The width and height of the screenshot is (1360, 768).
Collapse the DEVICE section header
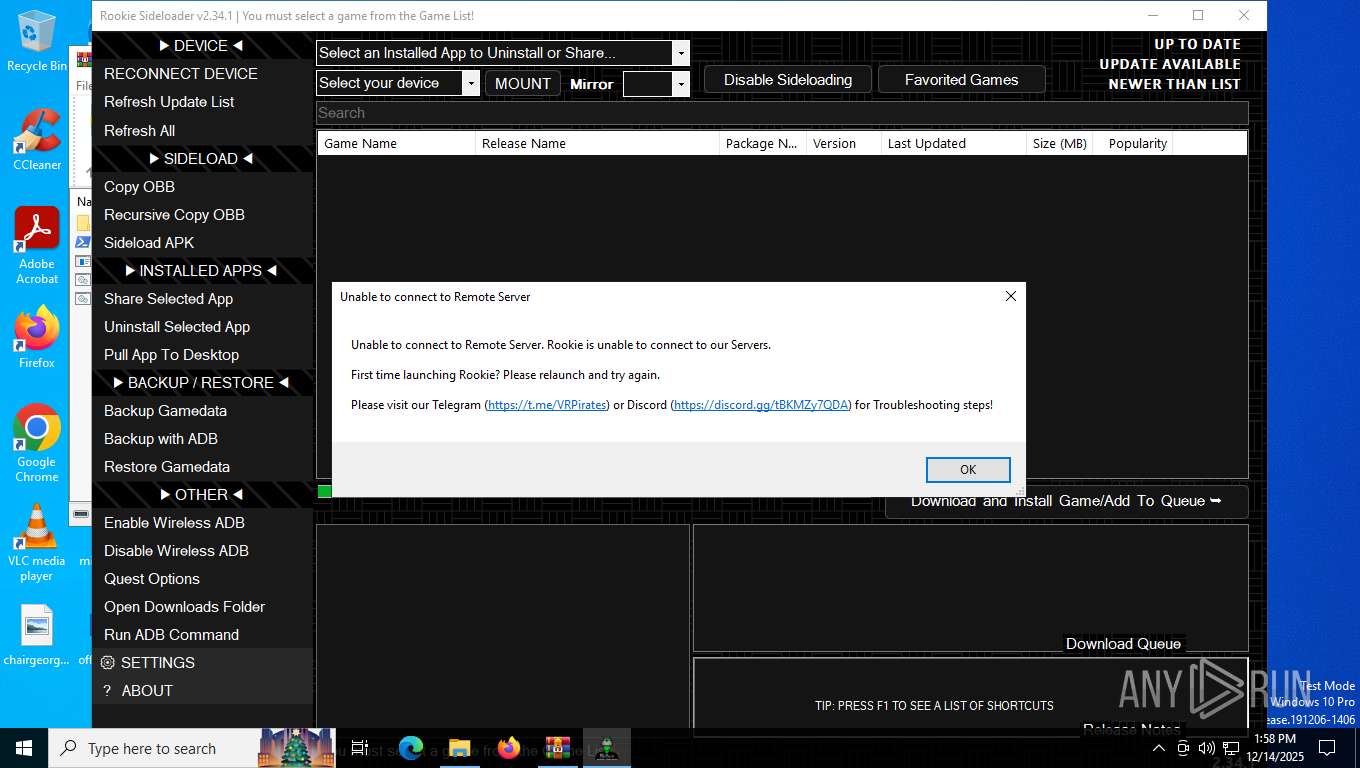click(202, 46)
